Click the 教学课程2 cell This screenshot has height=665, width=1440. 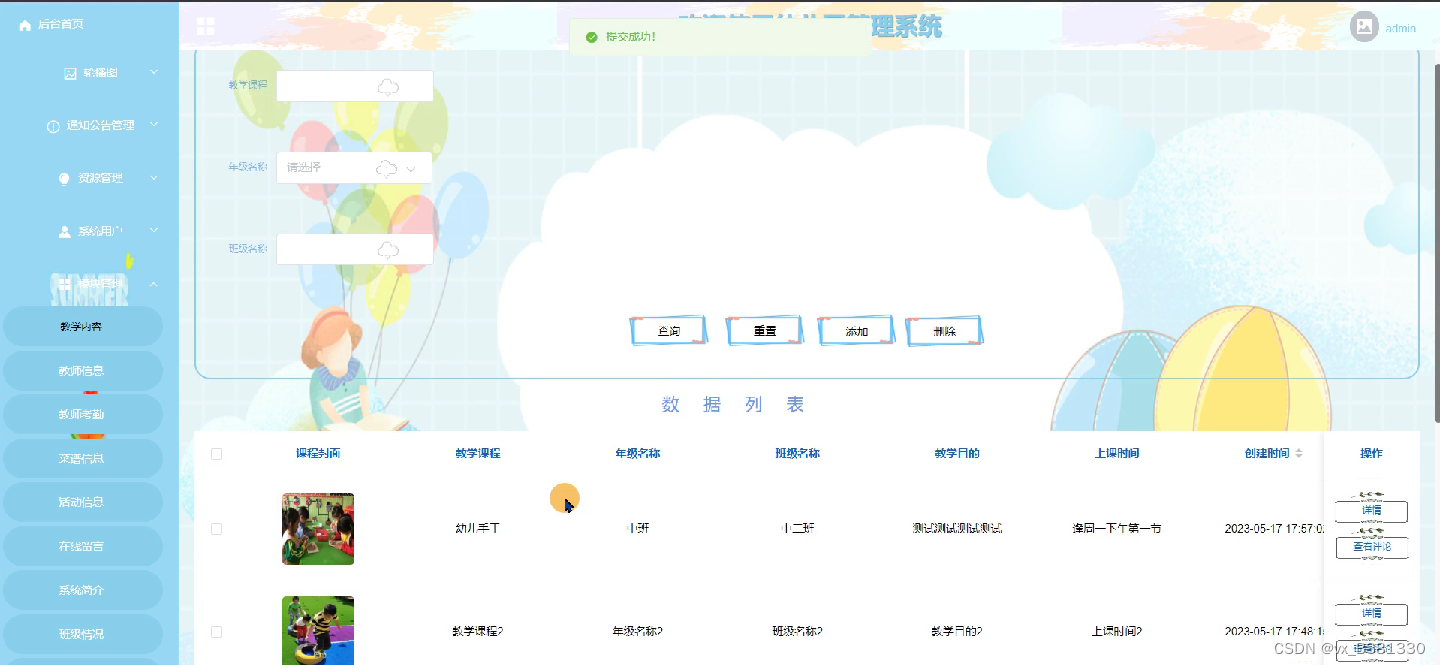(478, 631)
